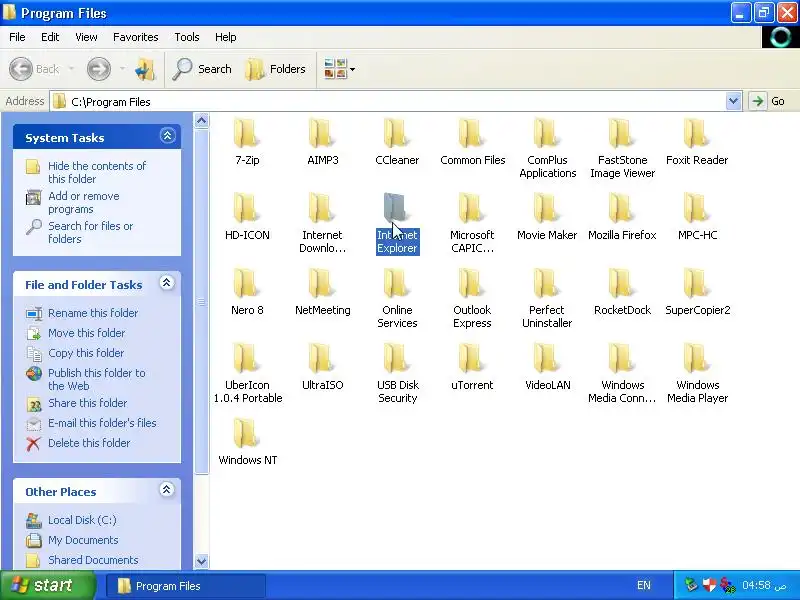This screenshot has width=800, height=600.
Task: Click the EN language indicator in taskbar
Action: [644, 585]
